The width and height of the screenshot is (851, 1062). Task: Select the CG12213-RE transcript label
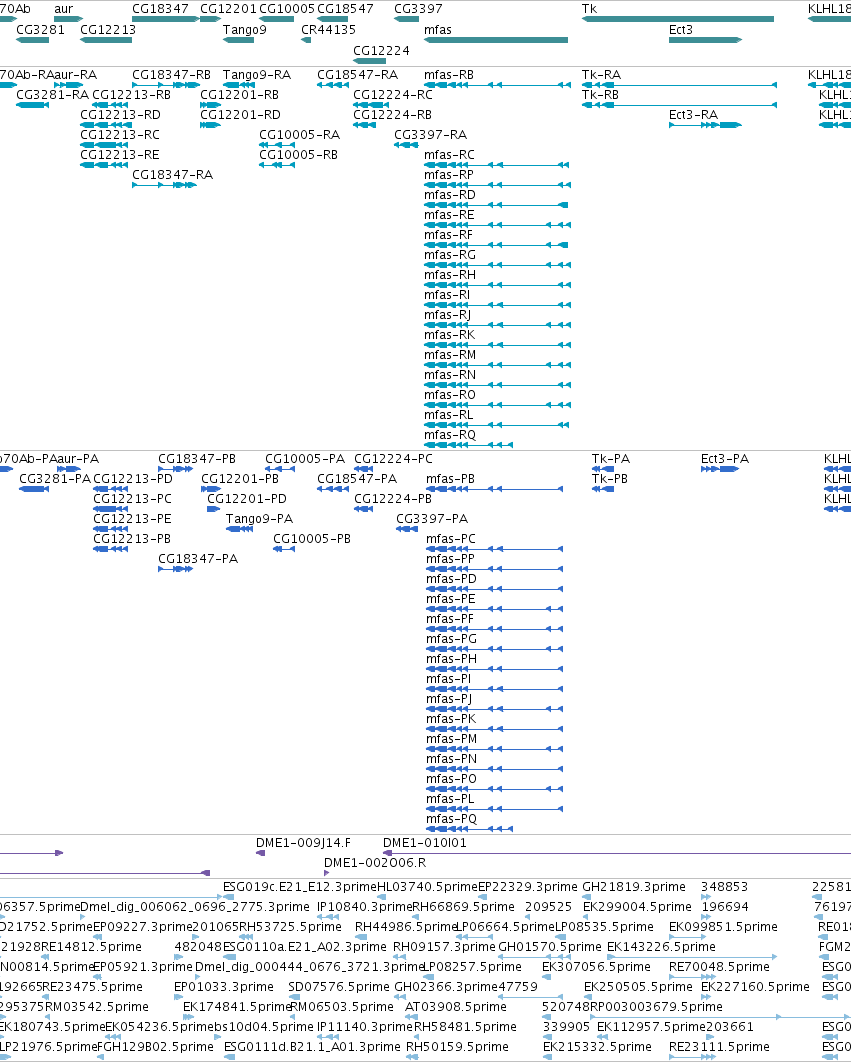coord(120,155)
